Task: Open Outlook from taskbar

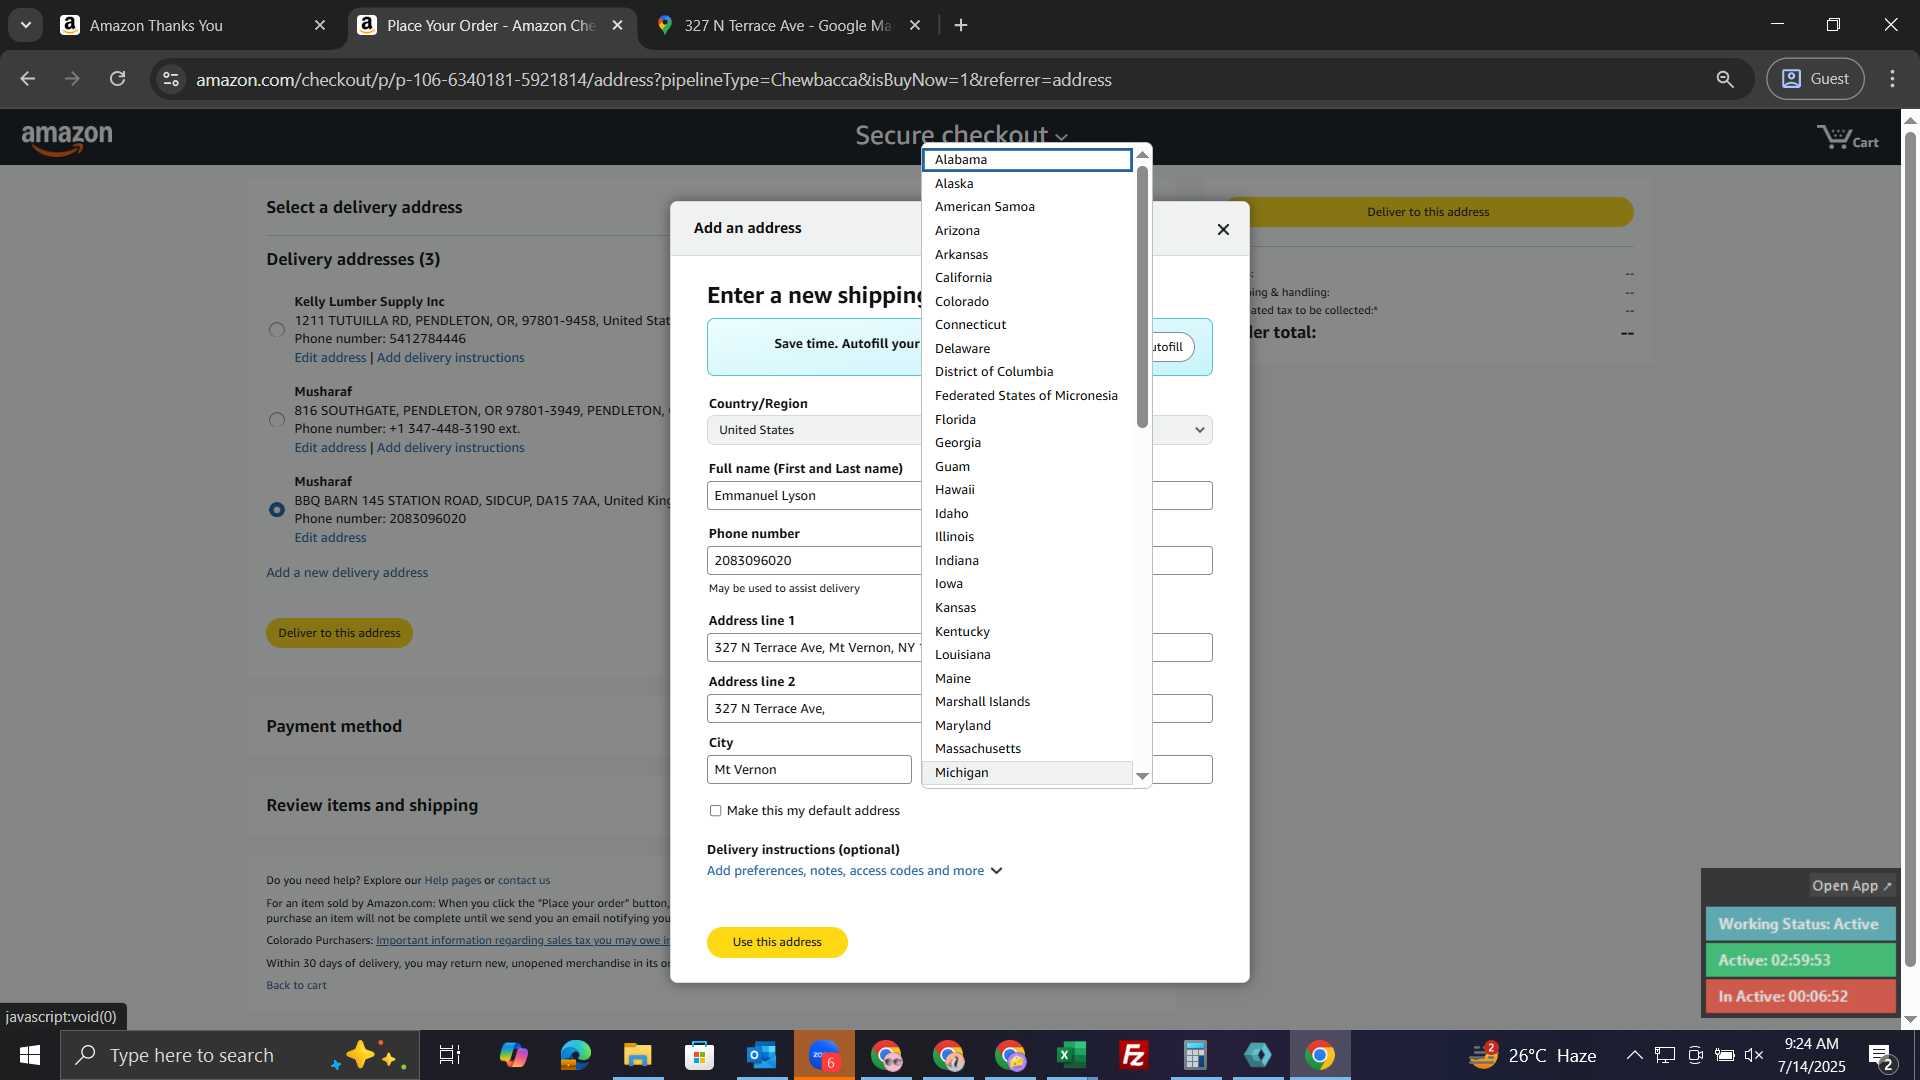Action: point(761,1055)
